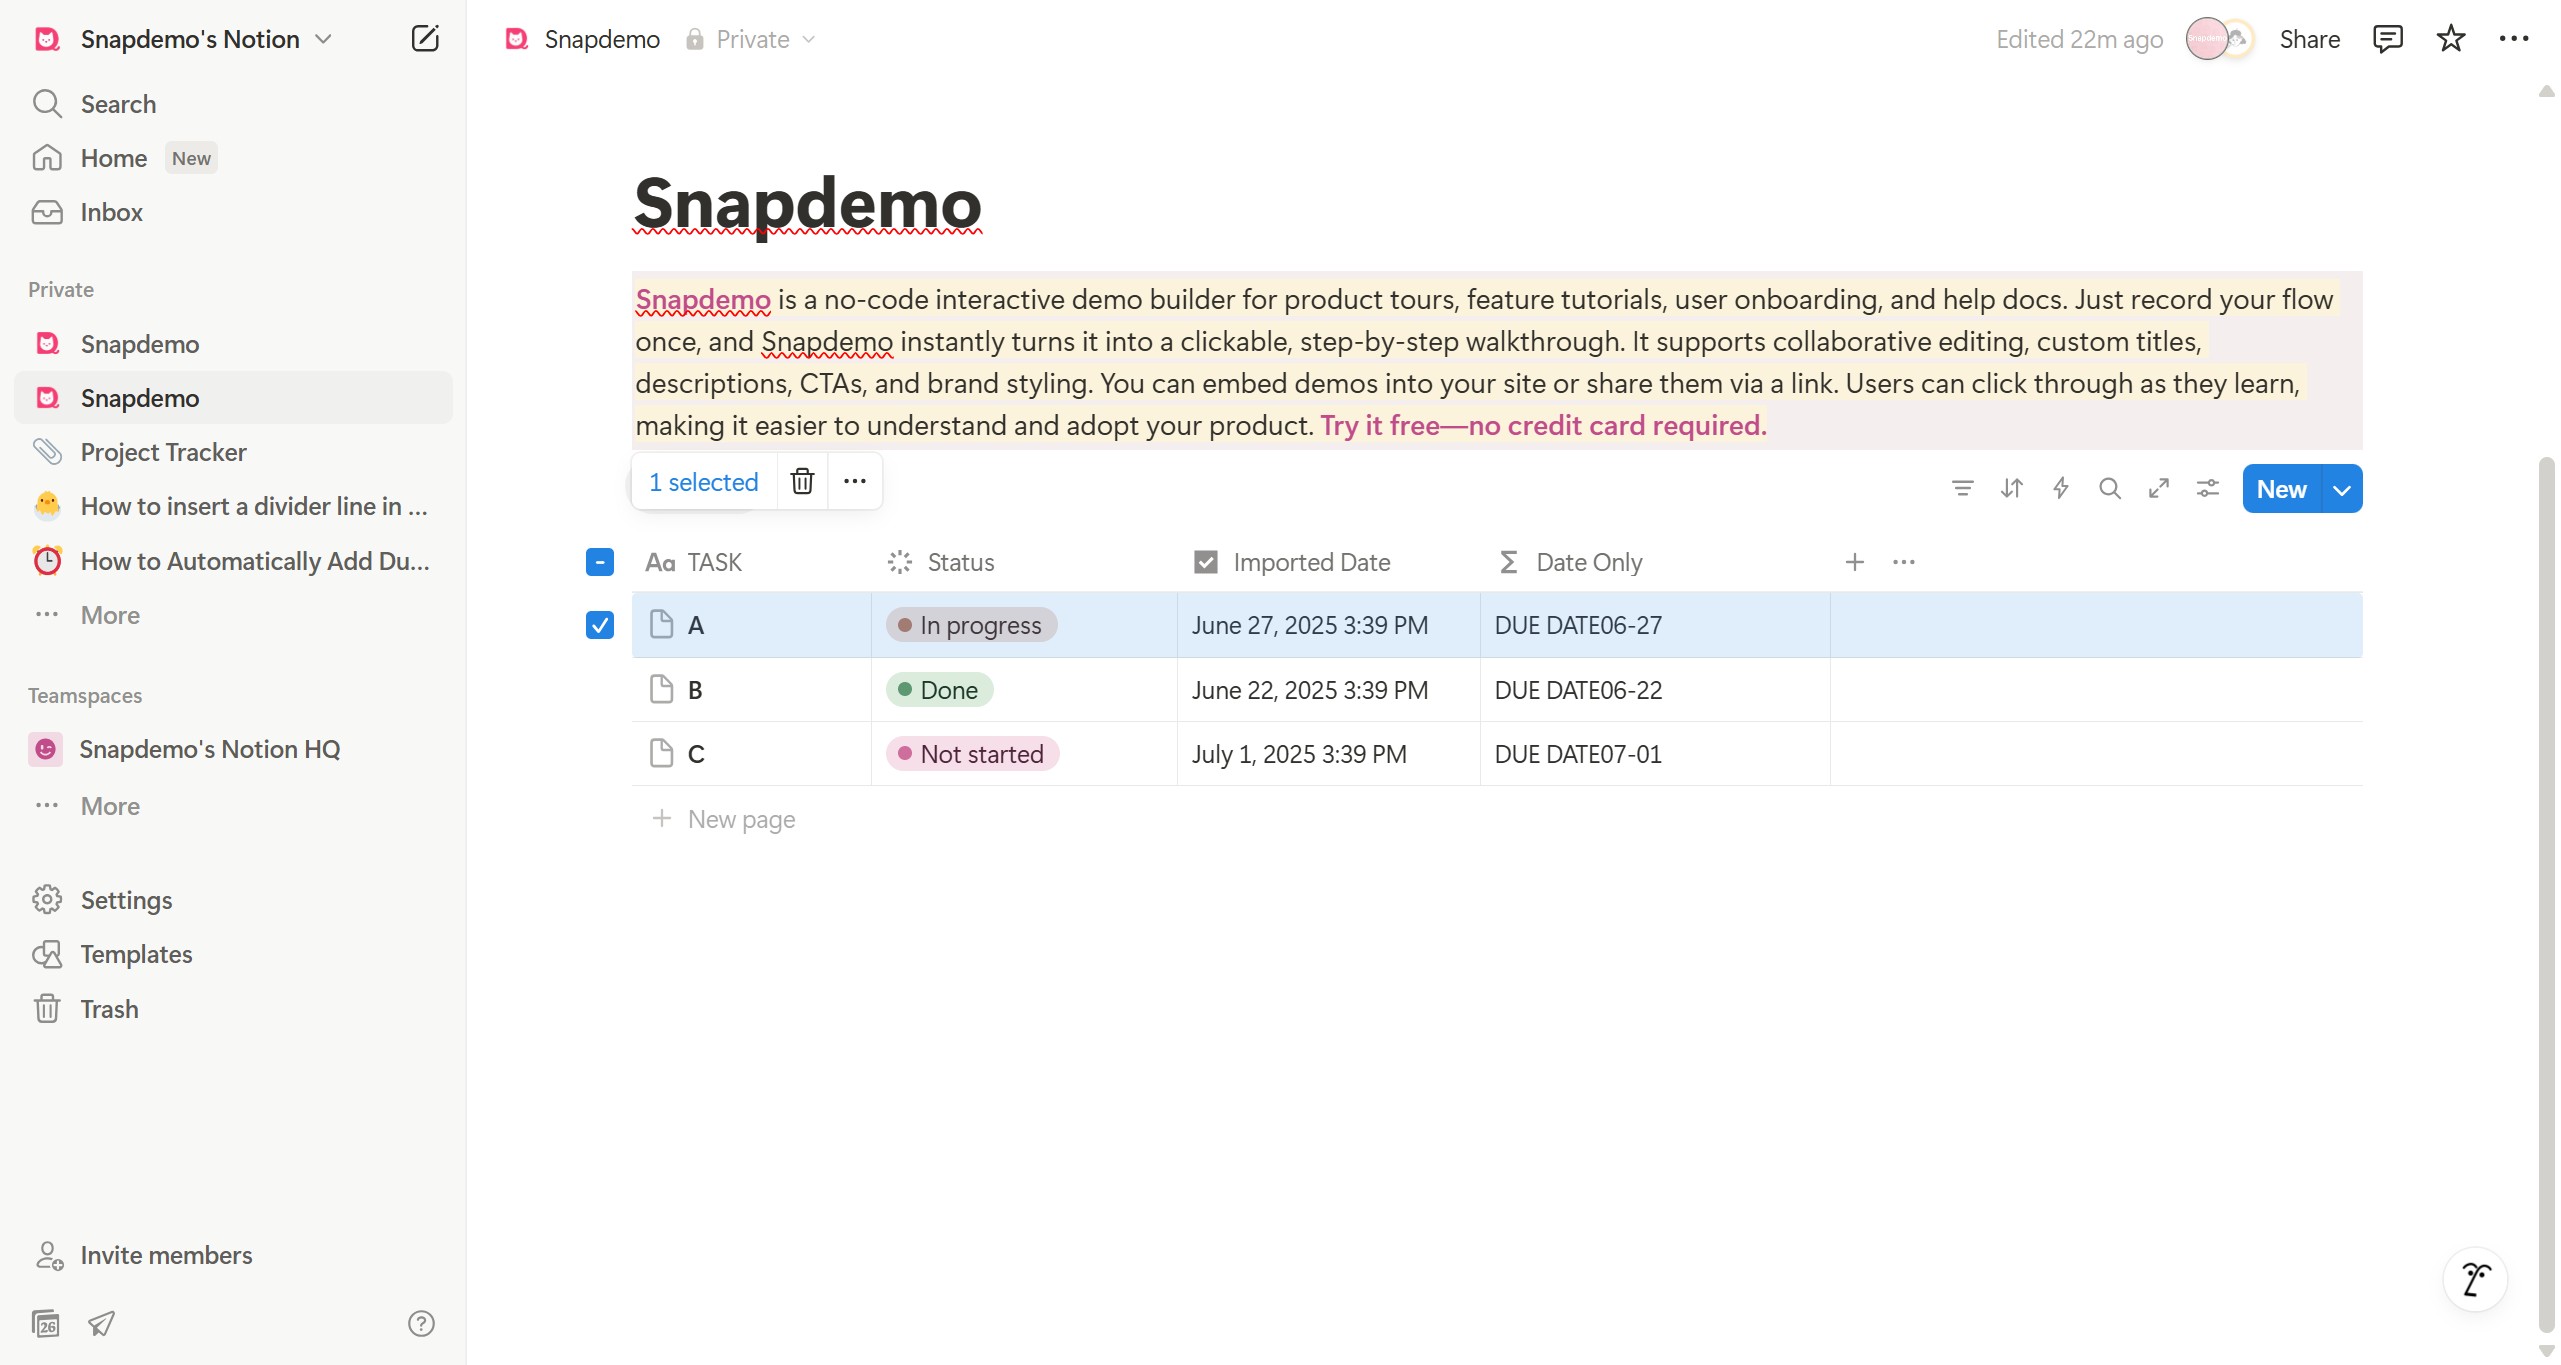The width and height of the screenshot is (2561, 1365).
Task: Click the blue New button
Action: [2282, 489]
